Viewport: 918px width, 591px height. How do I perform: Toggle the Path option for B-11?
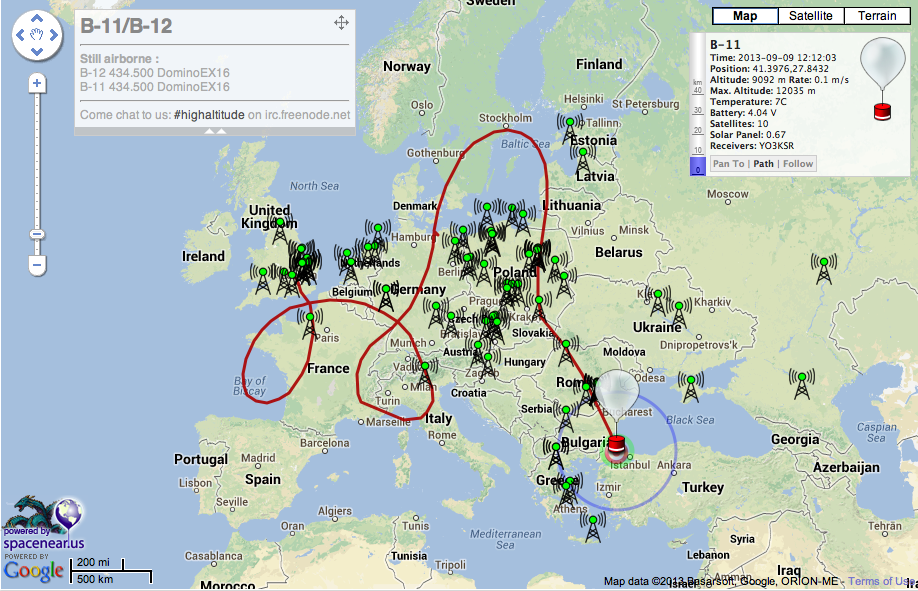click(763, 164)
